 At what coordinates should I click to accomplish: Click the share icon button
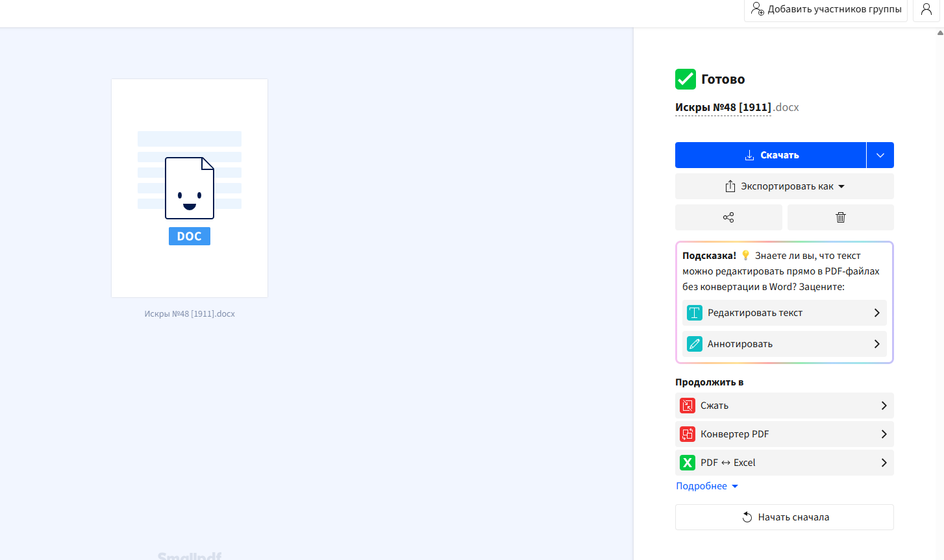coord(728,217)
